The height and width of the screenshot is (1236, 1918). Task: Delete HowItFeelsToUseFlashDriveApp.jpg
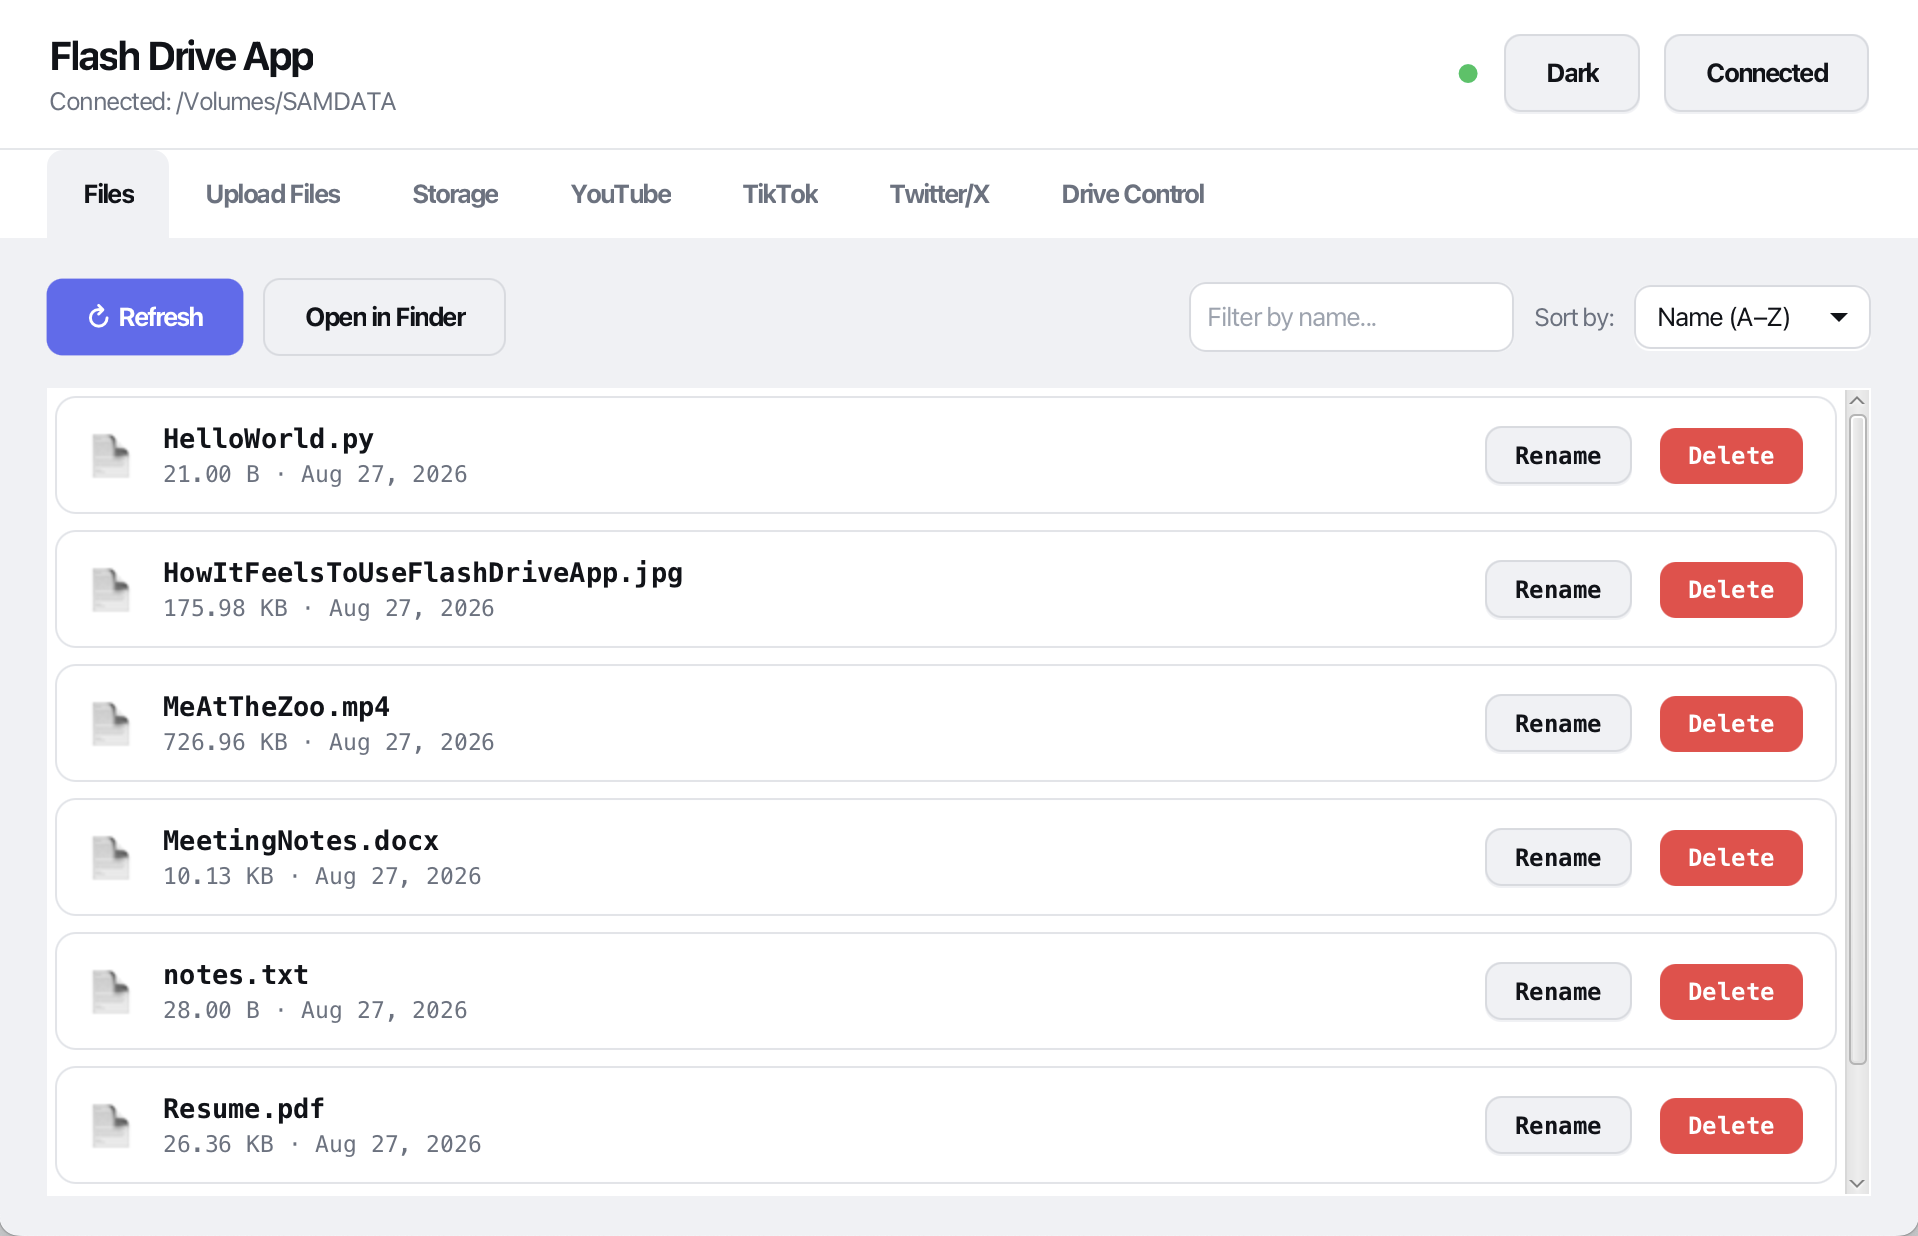coord(1731,590)
